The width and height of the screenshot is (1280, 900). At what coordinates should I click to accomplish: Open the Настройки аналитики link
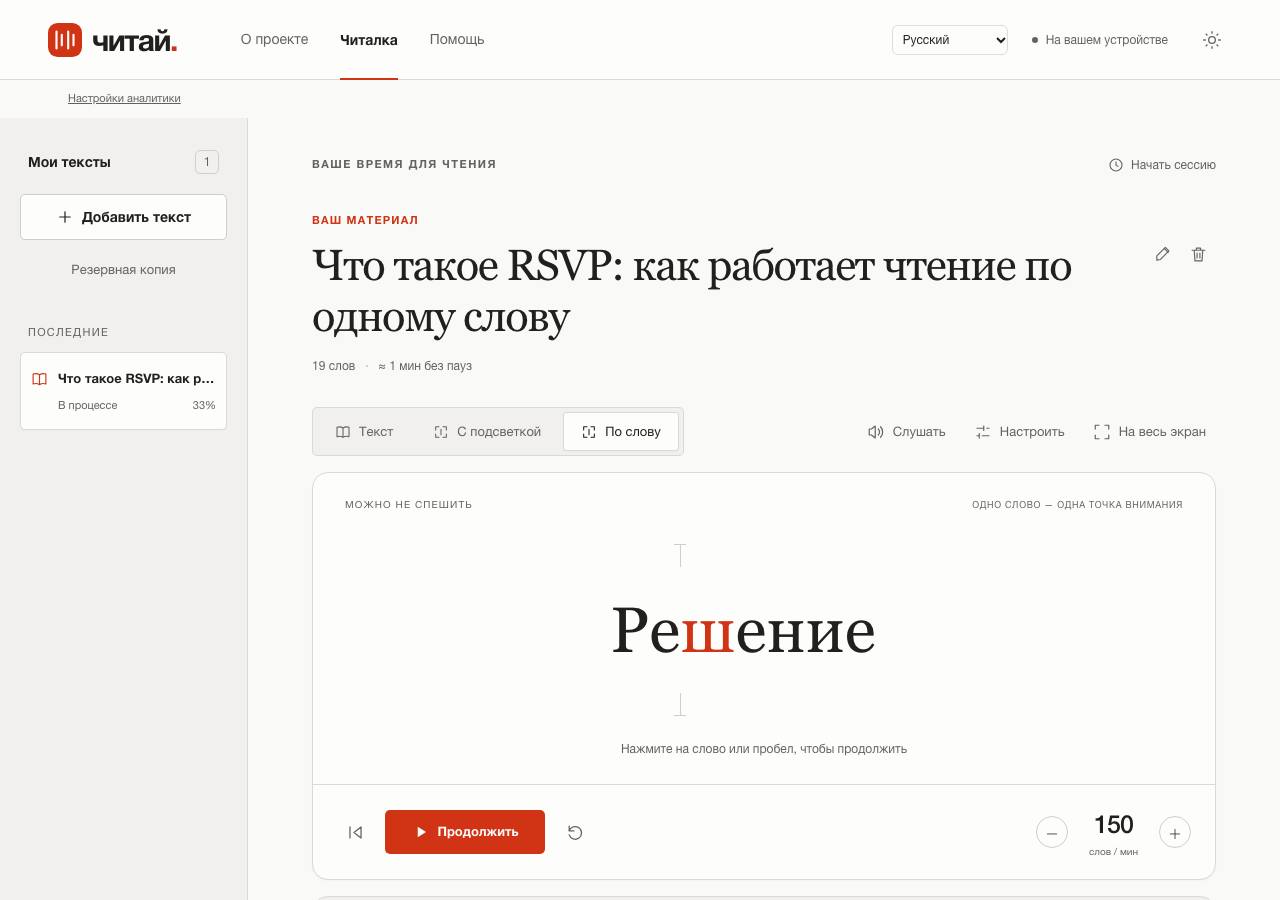(x=124, y=98)
